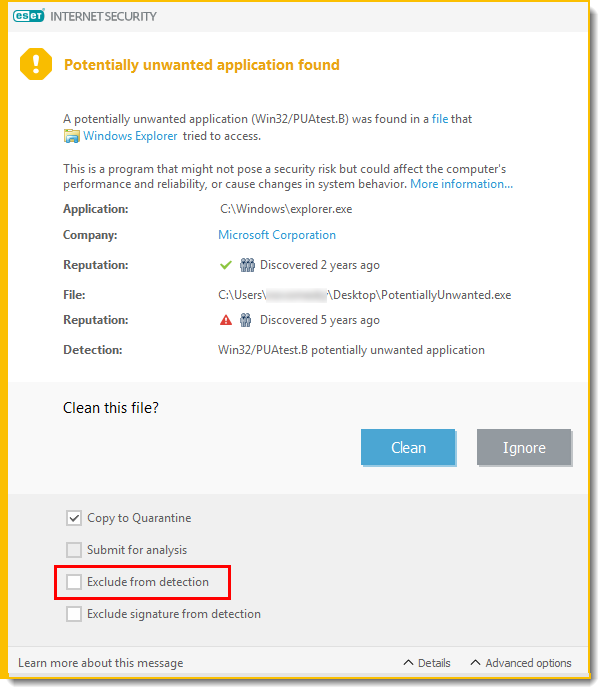Viewport: 605px width, 694px height.
Task: Click the red warning triangle reputation icon
Action: point(226,320)
